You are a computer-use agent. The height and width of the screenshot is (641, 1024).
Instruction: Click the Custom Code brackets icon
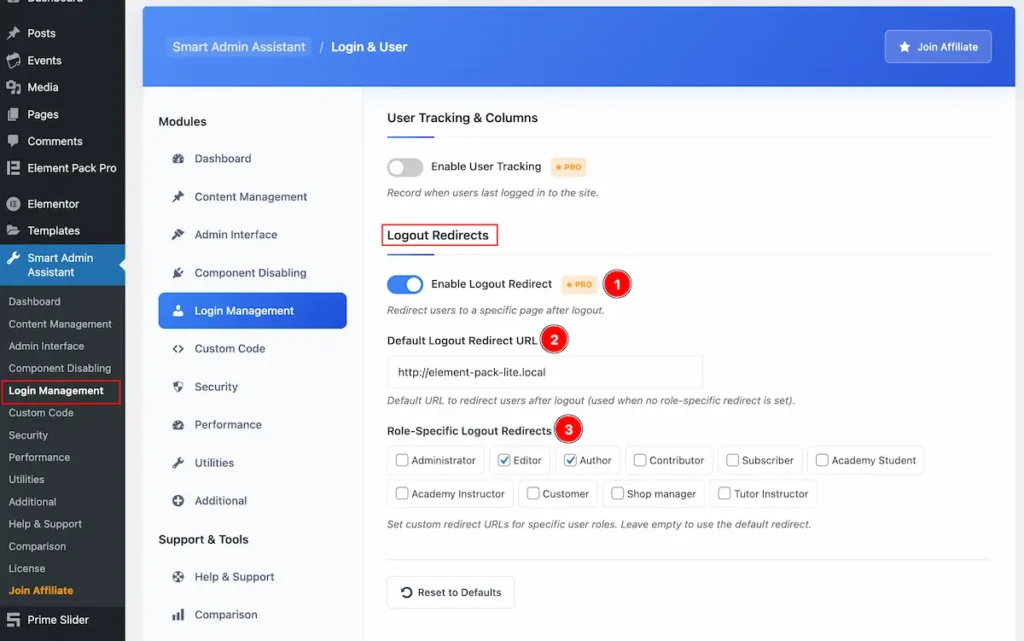click(x=178, y=349)
